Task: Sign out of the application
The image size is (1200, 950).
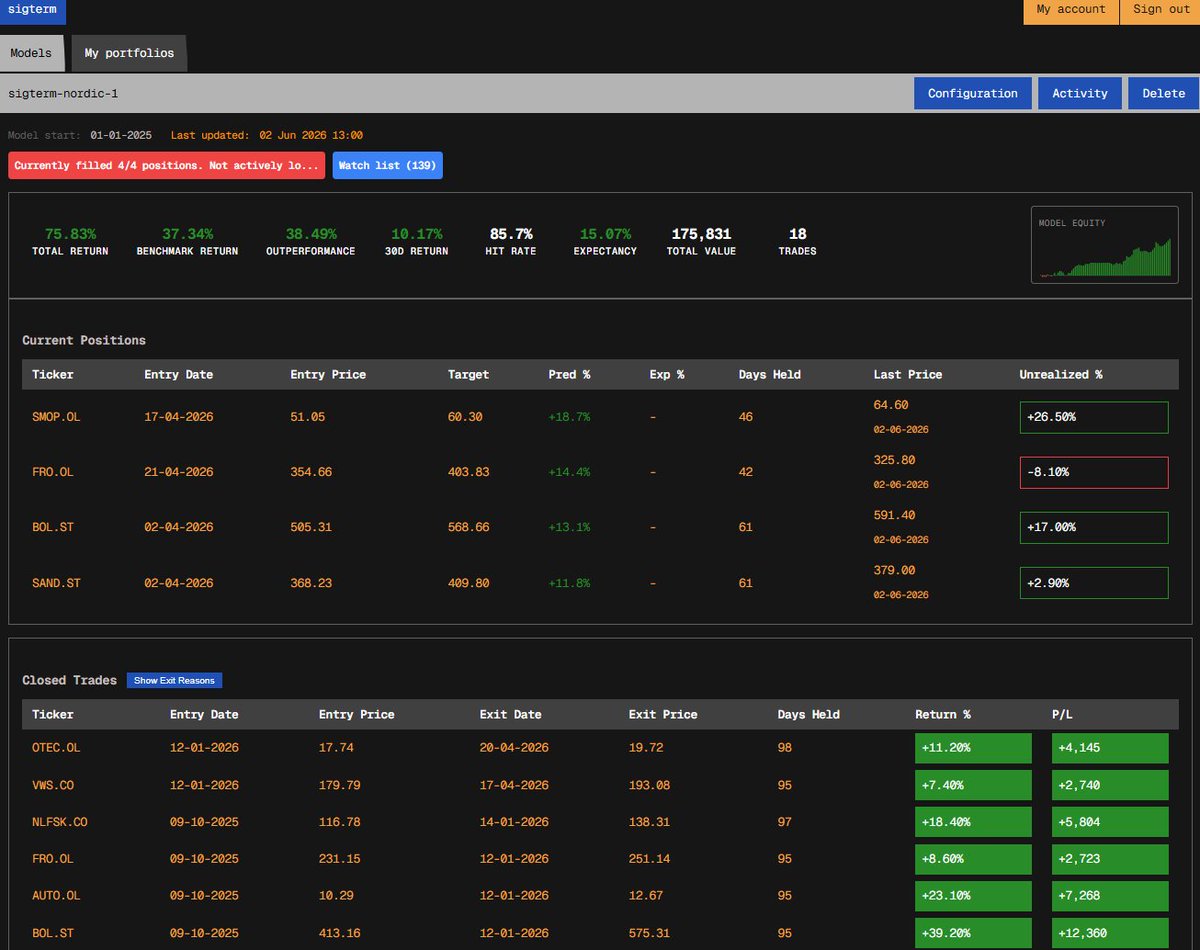Action: coord(1160,10)
